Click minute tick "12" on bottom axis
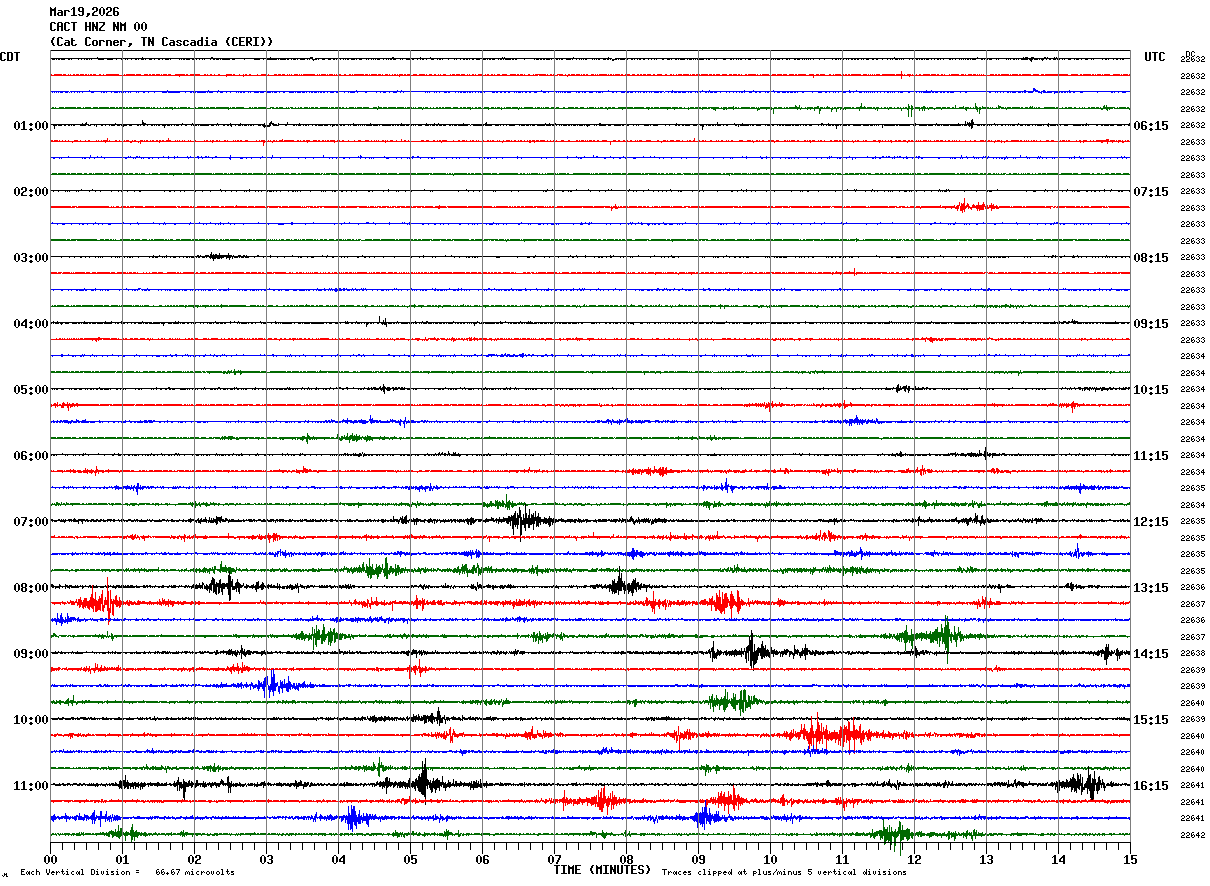Viewport: 1210px width, 886px height. coord(914,859)
